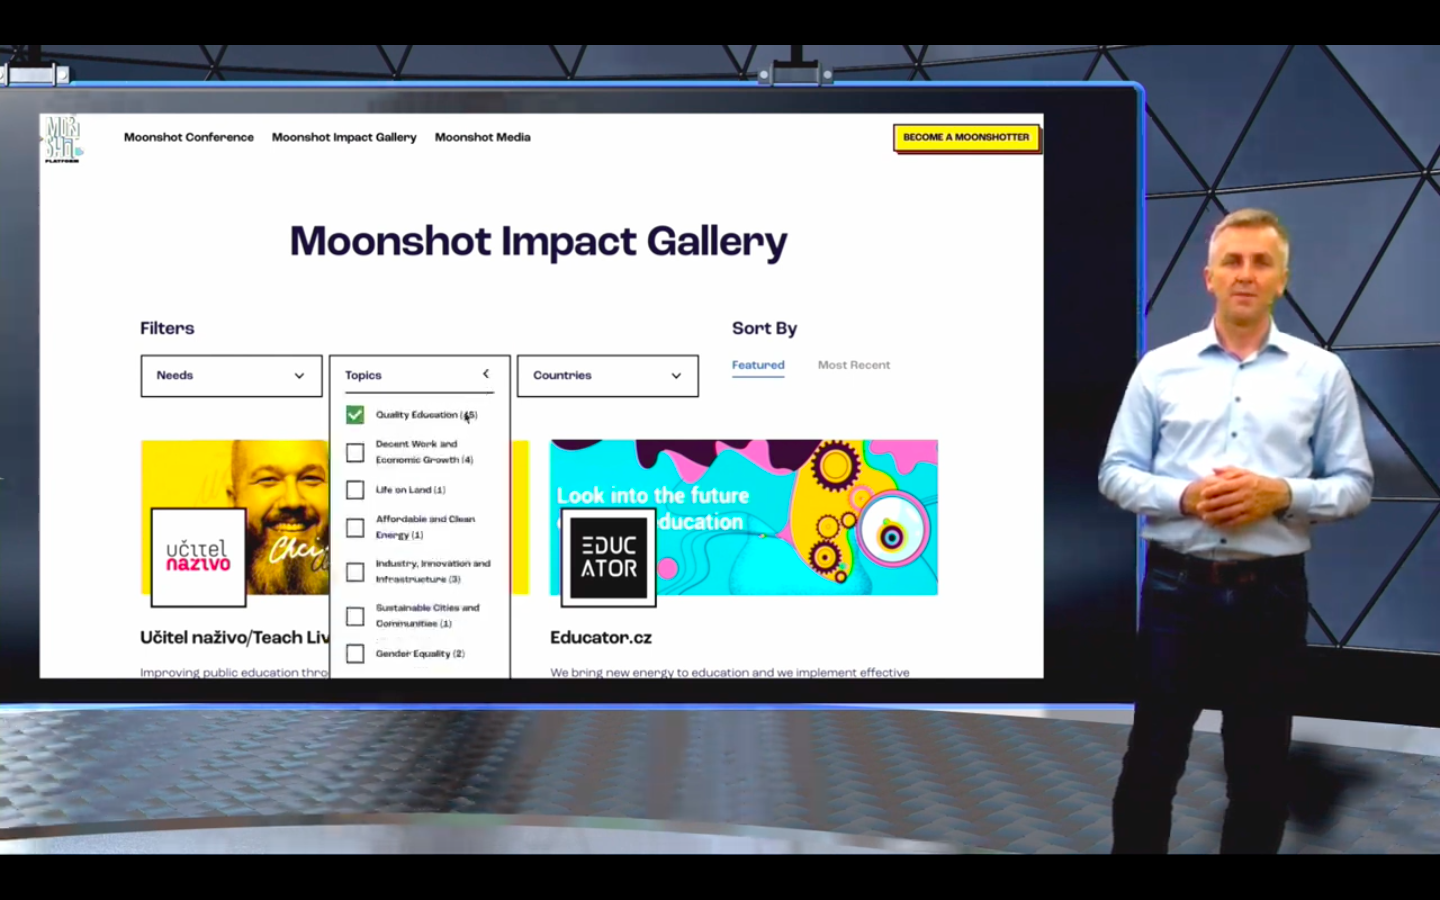
Task: Click the Učitel naživo logo tile
Action: [x=198, y=557]
